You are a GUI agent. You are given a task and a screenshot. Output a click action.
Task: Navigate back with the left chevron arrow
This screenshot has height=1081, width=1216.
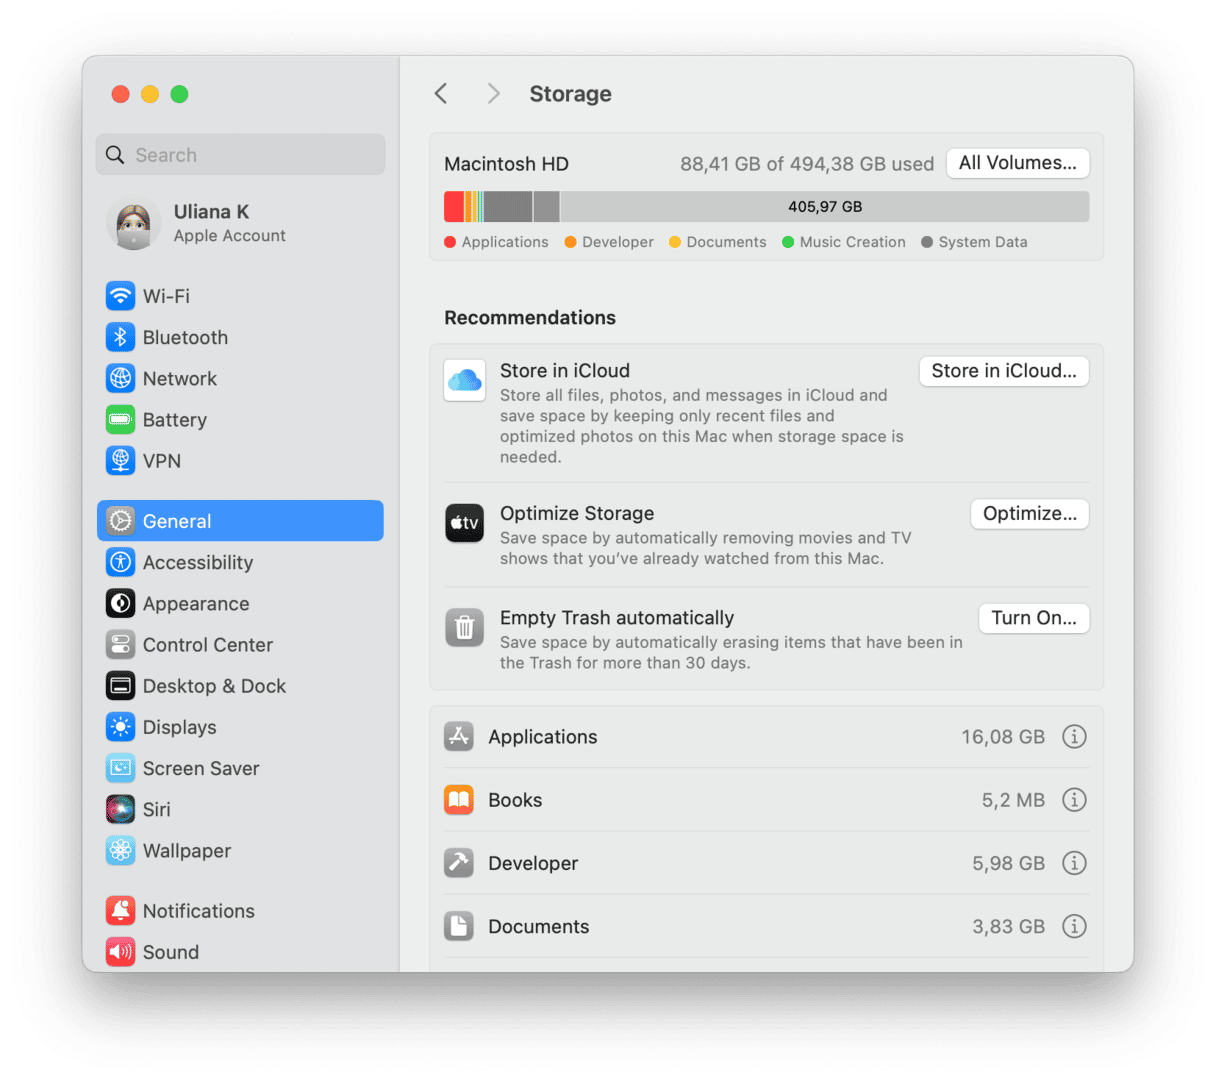pyautogui.click(x=441, y=93)
